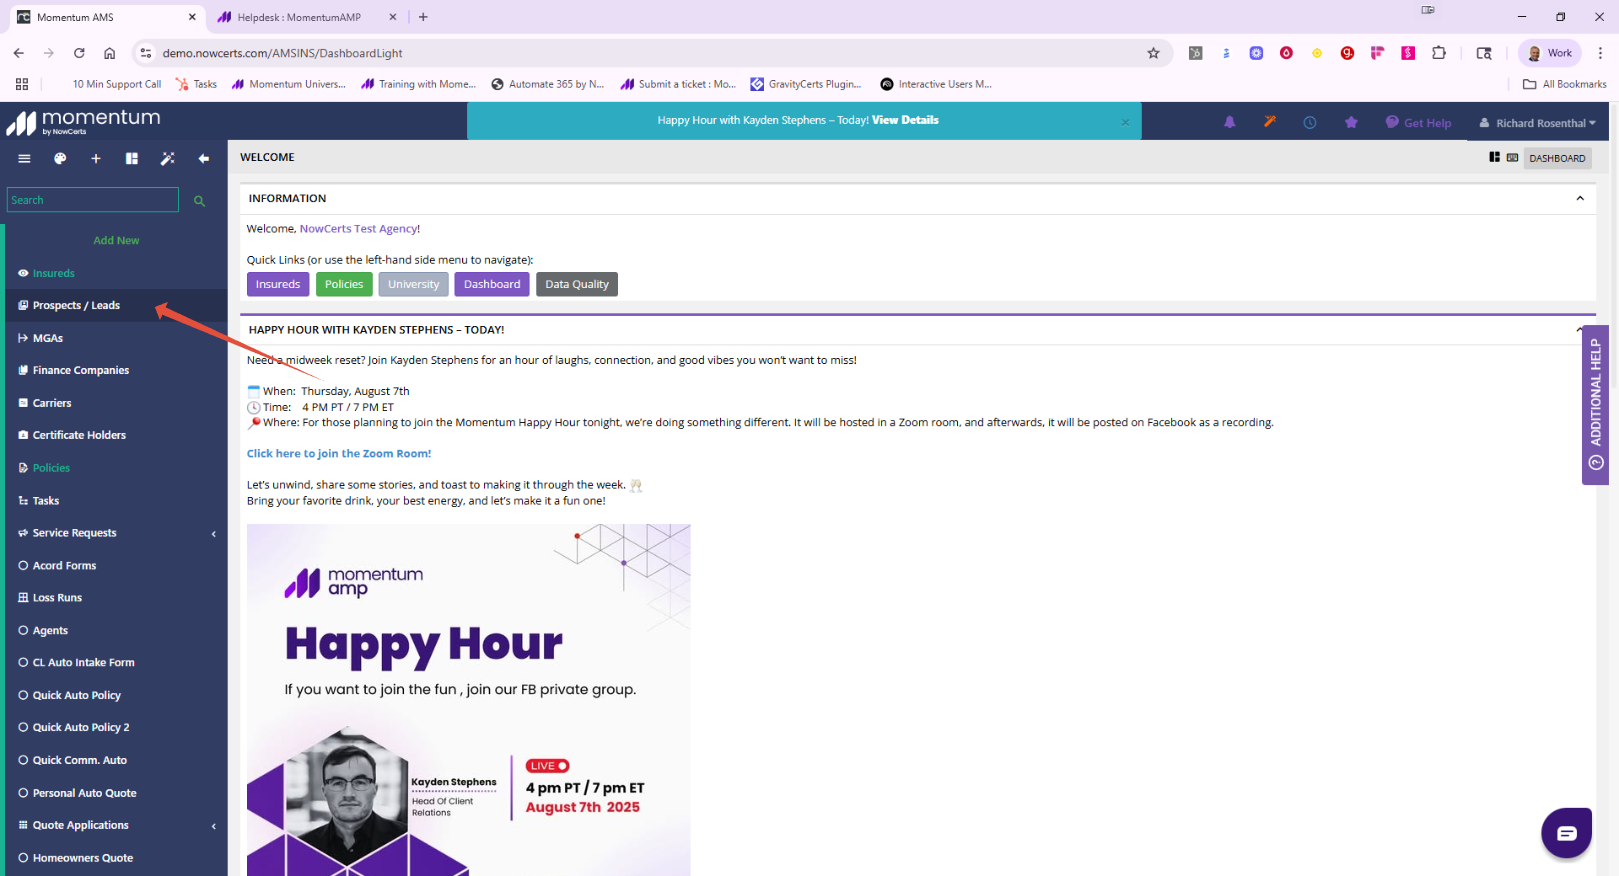The width and height of the screenshot is (1619, 876).
Task: Click the magic wand icon in the sidebar
Action: (x=168, y=158)
